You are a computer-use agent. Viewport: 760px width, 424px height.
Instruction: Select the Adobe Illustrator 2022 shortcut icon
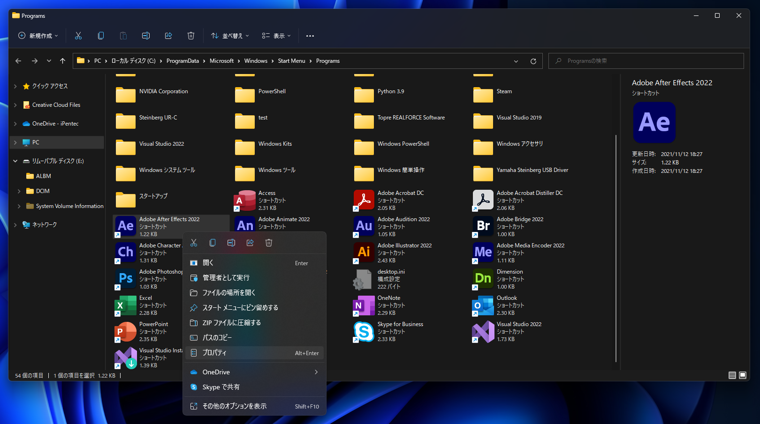364,253
